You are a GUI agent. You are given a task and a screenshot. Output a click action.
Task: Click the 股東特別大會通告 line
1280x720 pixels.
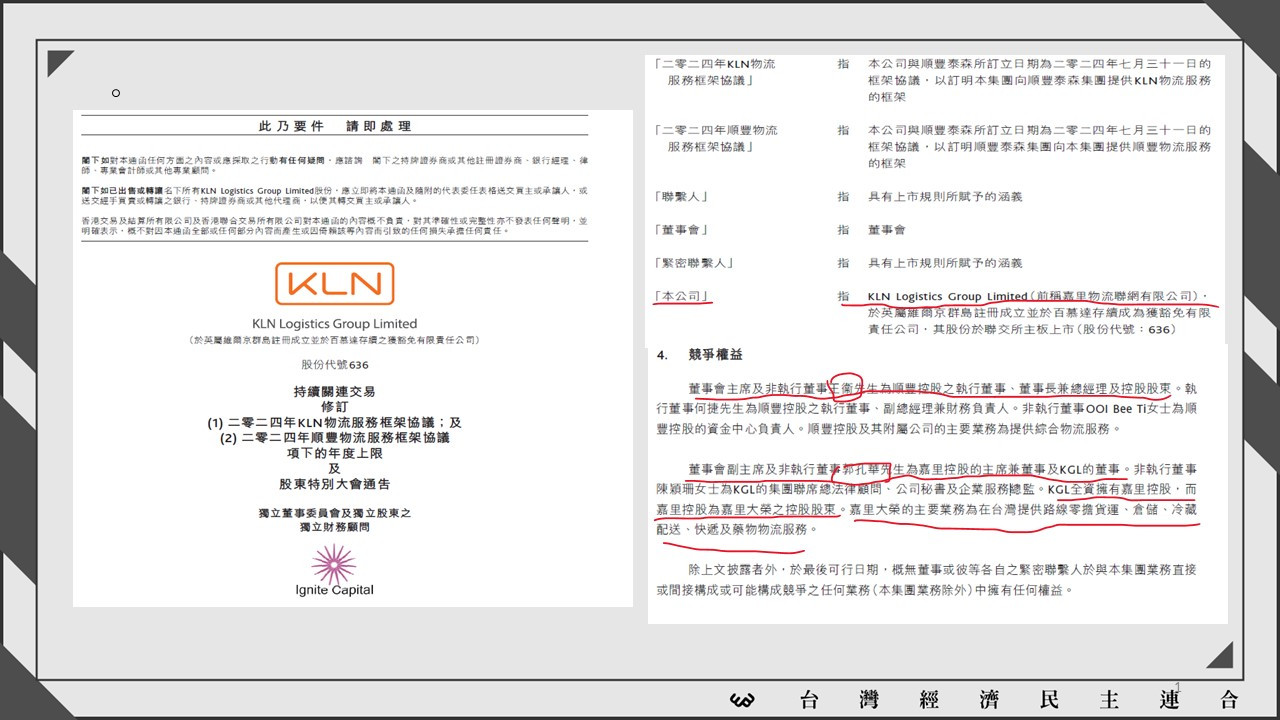(x=335, y=484)
